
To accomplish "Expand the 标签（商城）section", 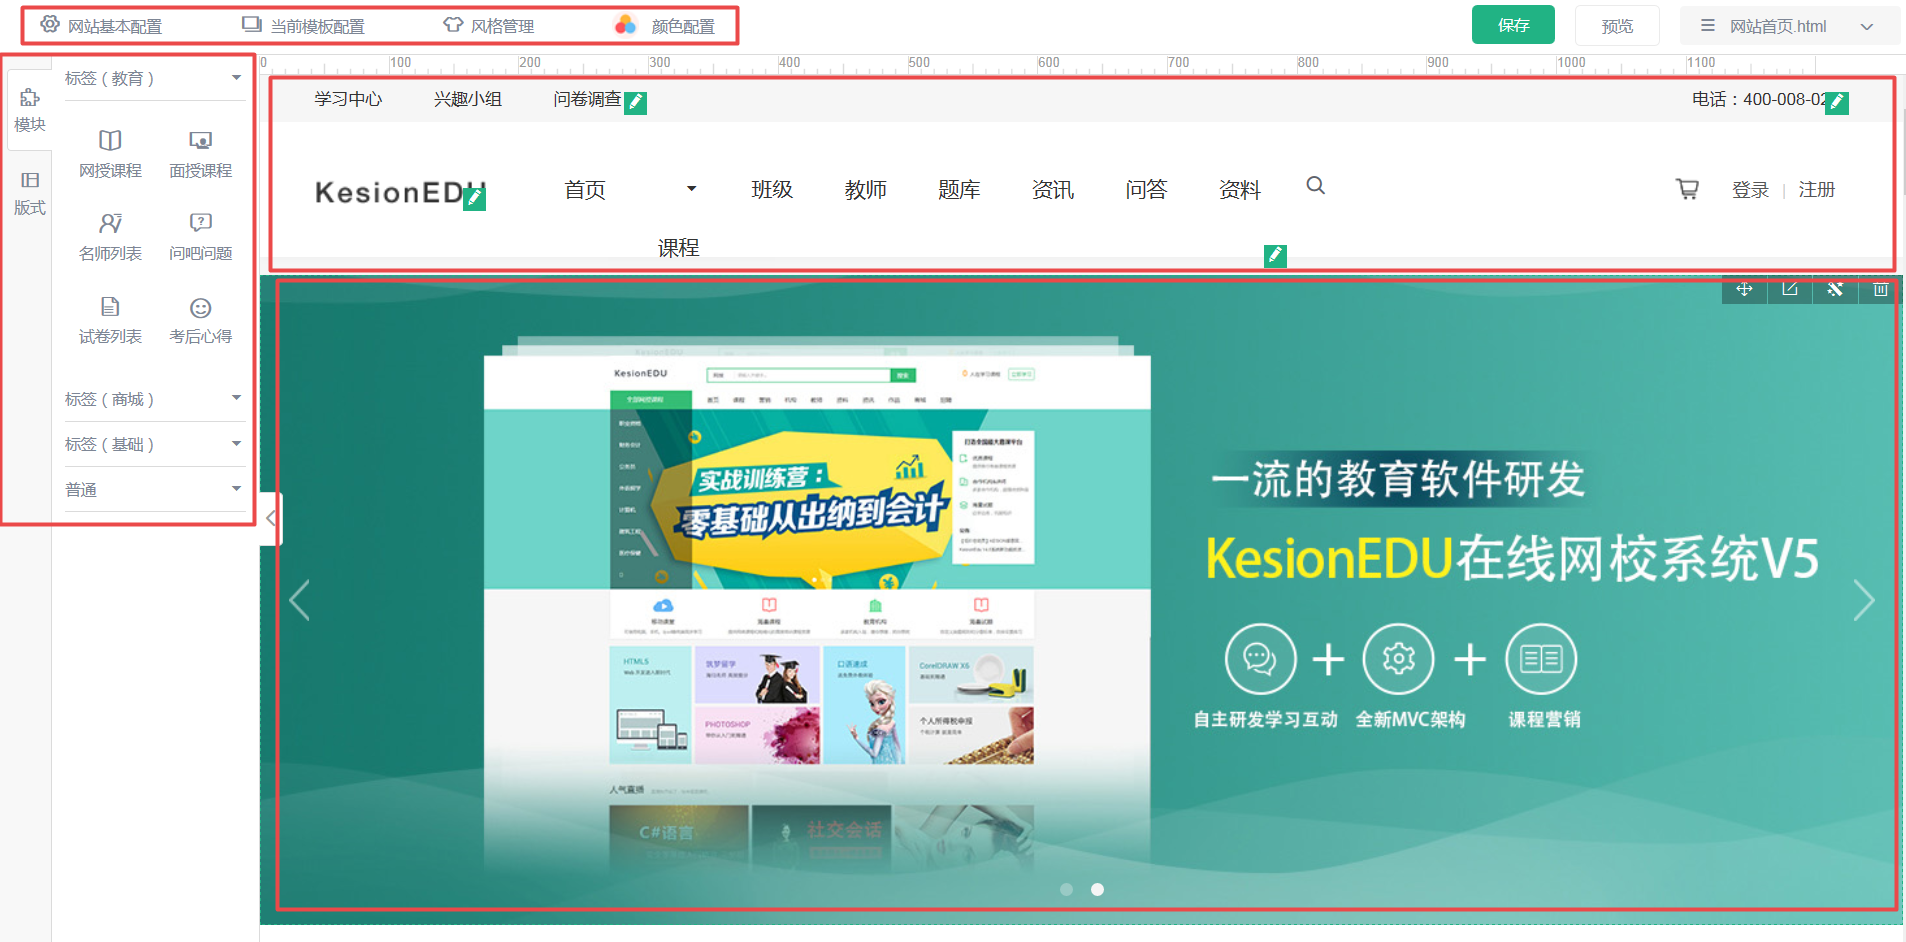I will [x=236, y=398].
